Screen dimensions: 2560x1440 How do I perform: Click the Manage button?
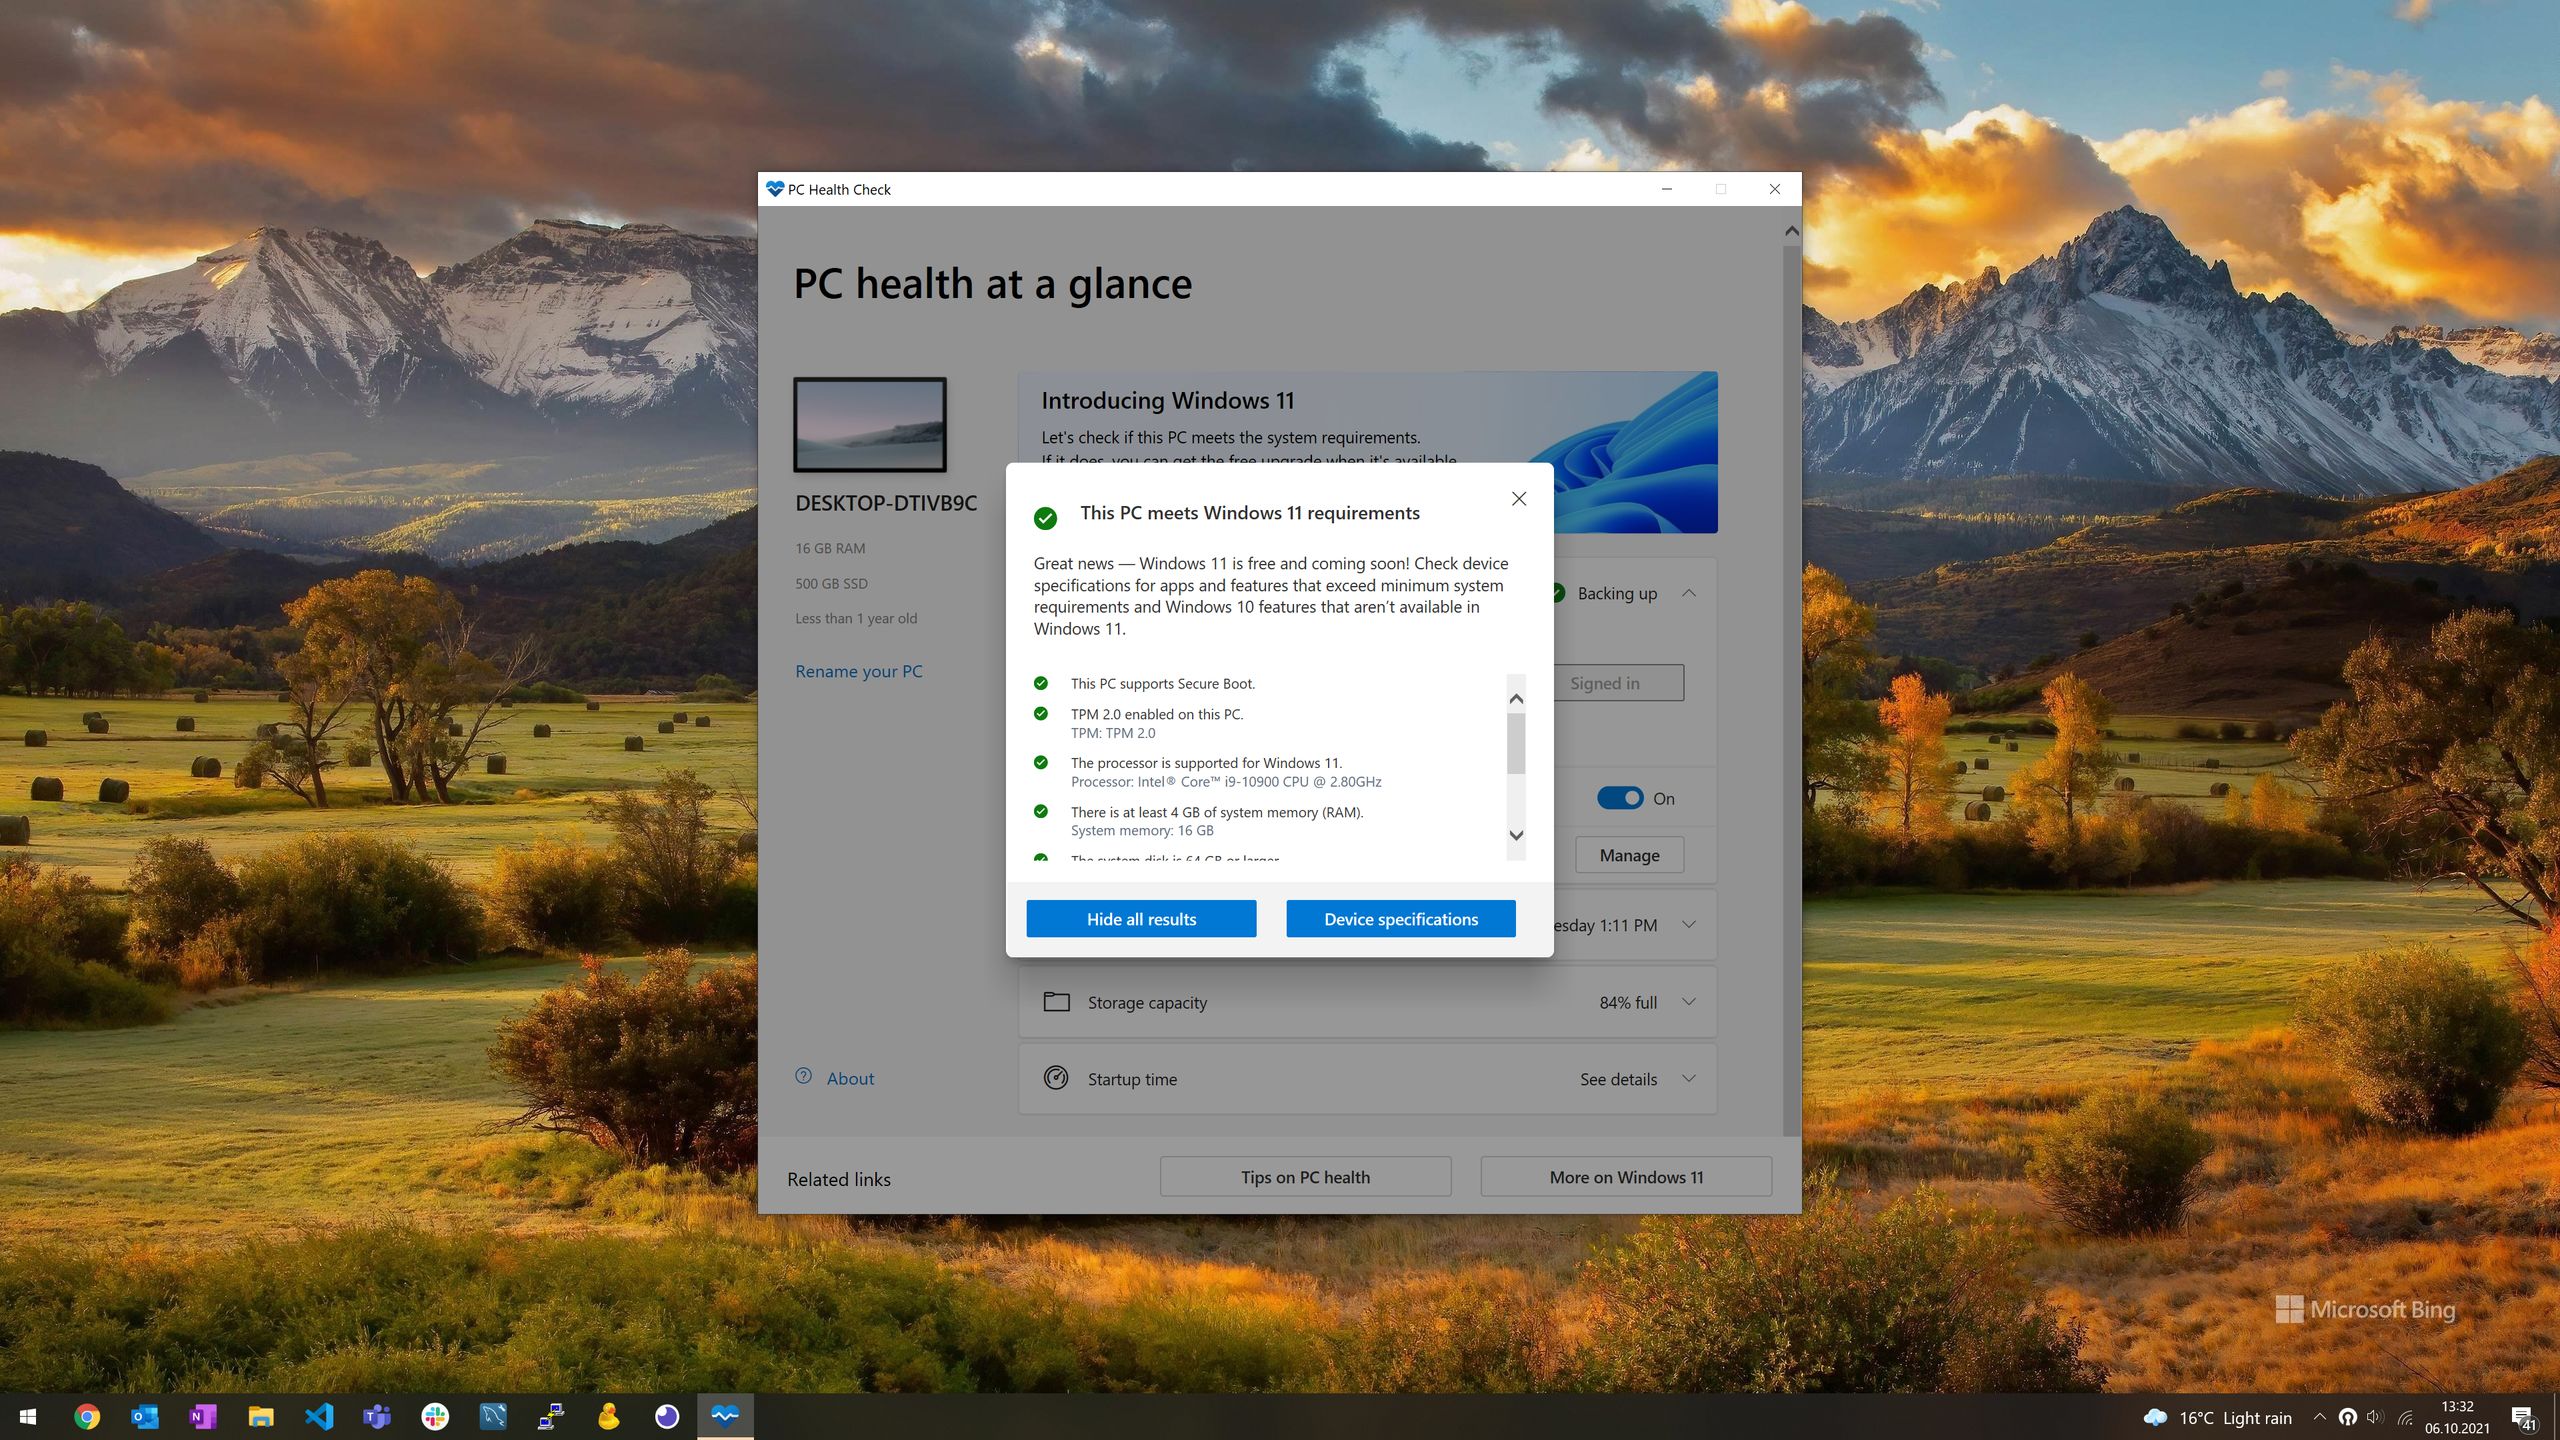pyautogui.click(x=1628, y=855)
